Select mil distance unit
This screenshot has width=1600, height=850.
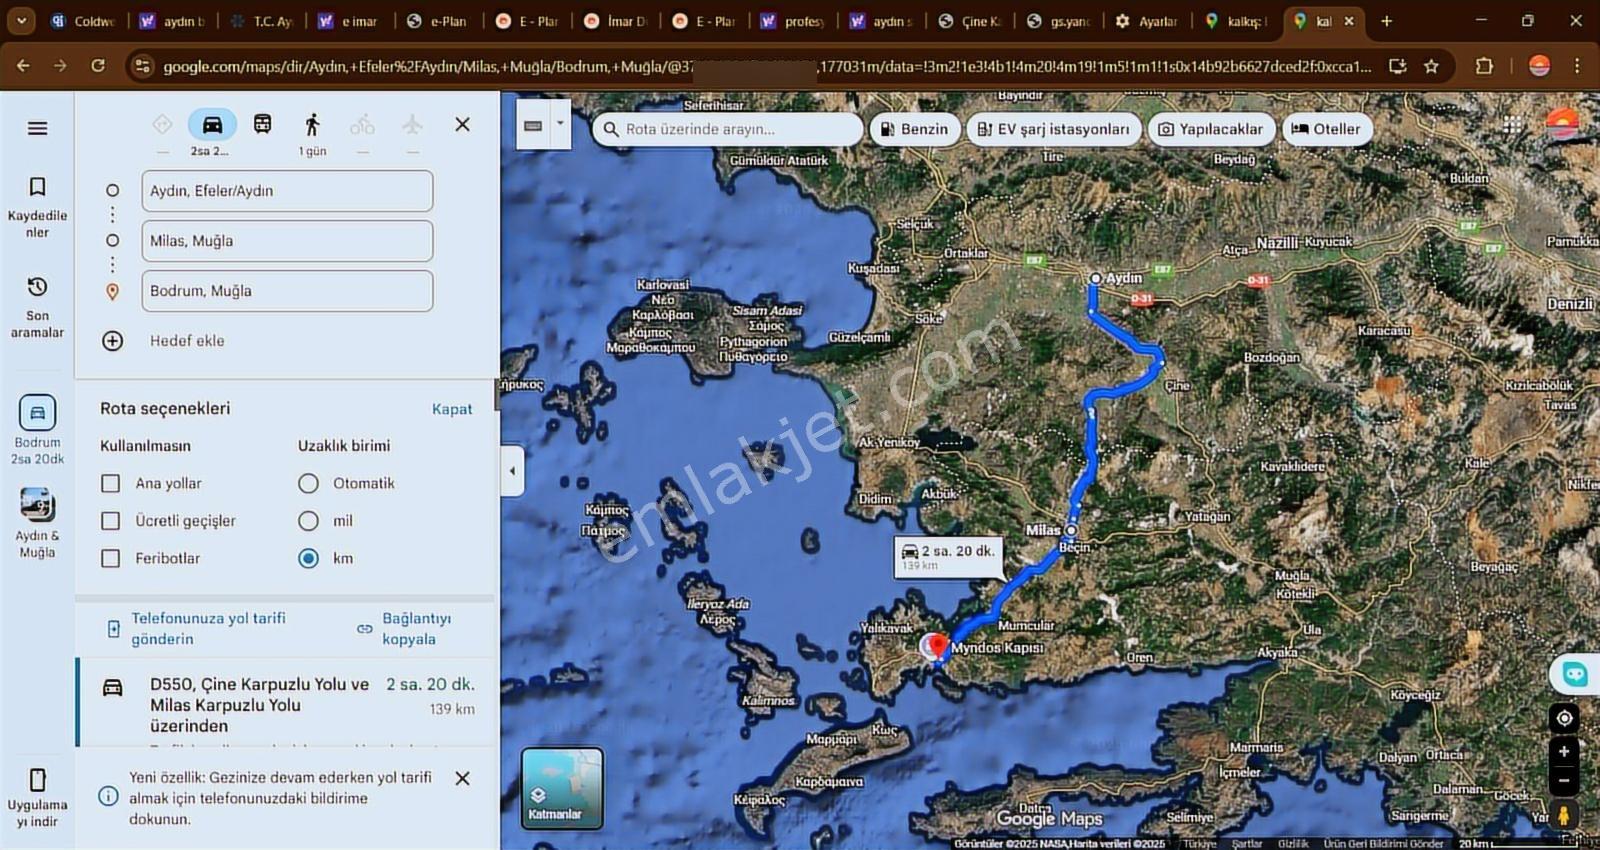(x=308, y=521)
